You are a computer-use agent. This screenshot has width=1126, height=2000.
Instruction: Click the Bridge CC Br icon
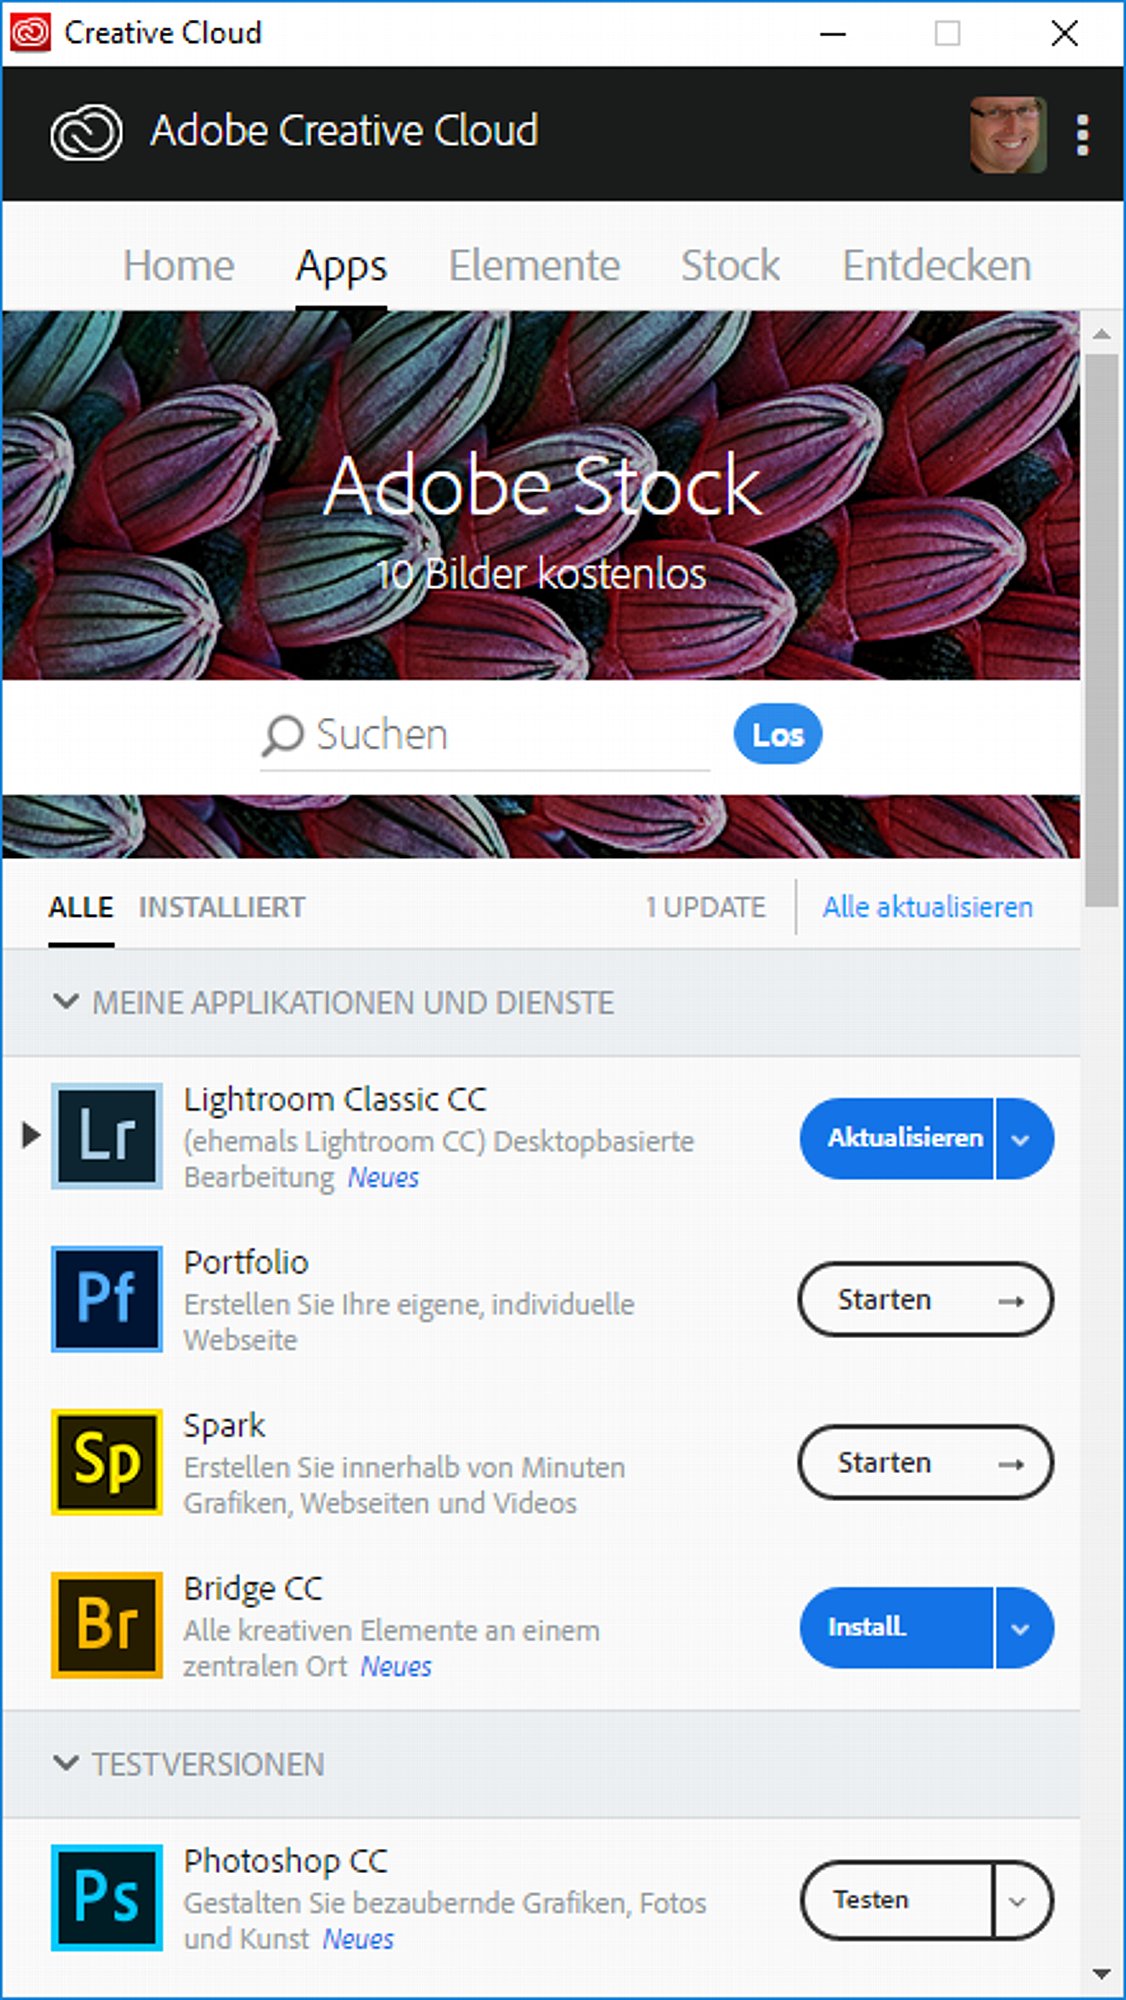[107, 1625]
